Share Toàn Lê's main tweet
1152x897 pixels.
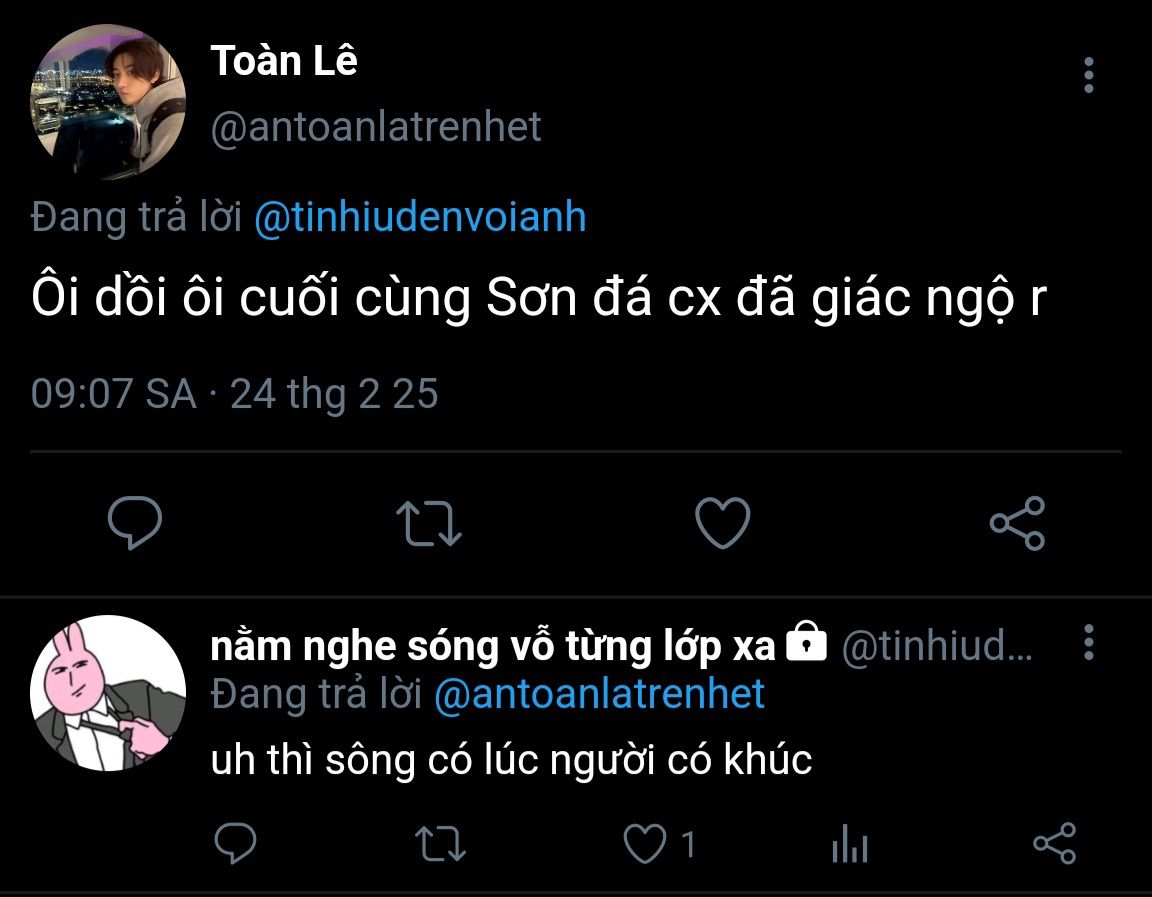pos(1017,524)
